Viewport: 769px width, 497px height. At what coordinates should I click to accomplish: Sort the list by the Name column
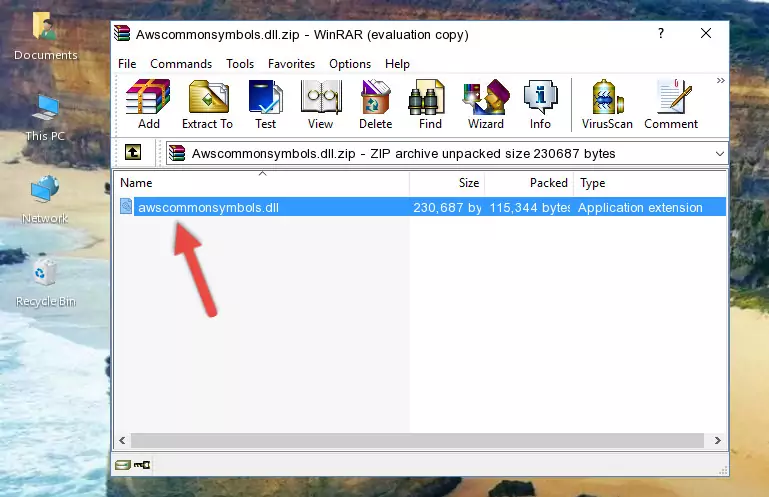click(262, 183)
